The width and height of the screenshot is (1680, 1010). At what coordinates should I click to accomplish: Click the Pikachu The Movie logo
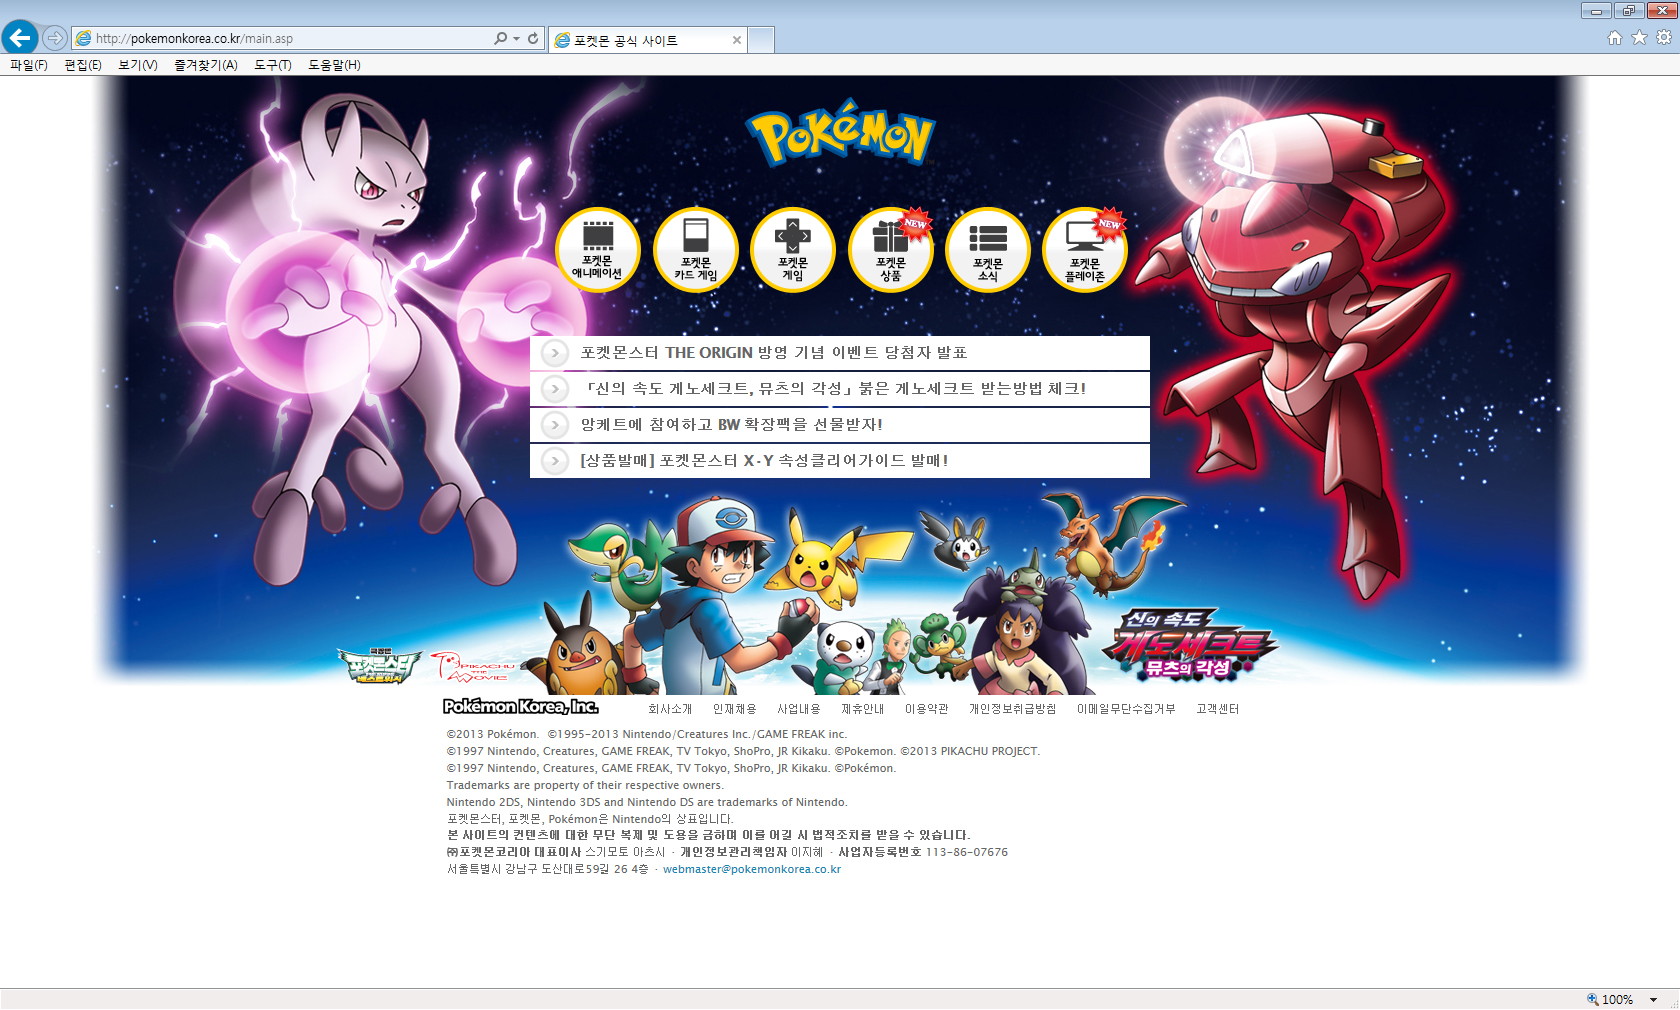474,668
